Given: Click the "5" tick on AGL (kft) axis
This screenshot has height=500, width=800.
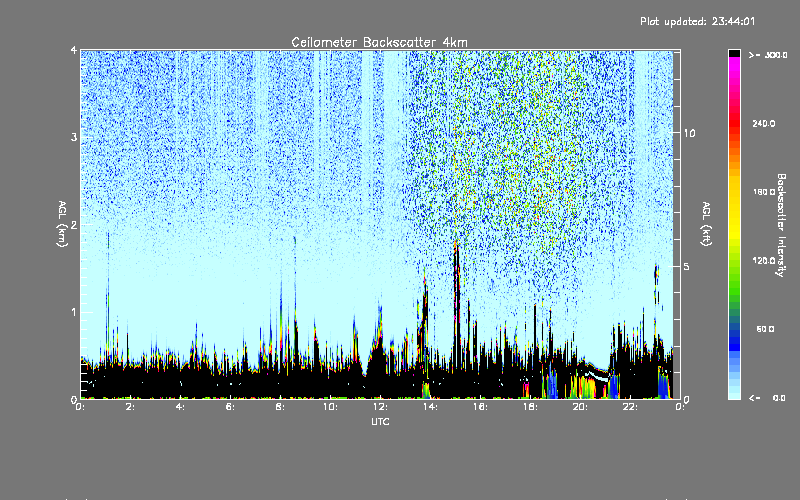Looking at the screenshot, I should point(687,267).
